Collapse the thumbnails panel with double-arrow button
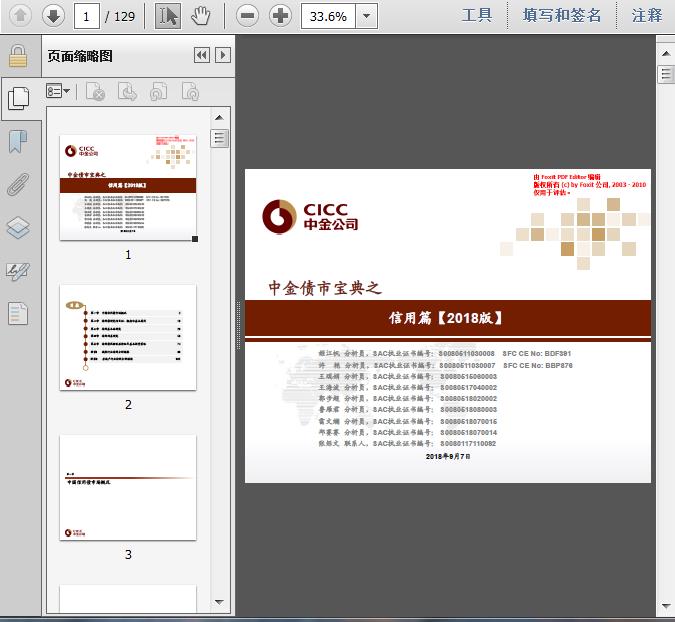The image size is (675, 622). [x=202, y=55]
